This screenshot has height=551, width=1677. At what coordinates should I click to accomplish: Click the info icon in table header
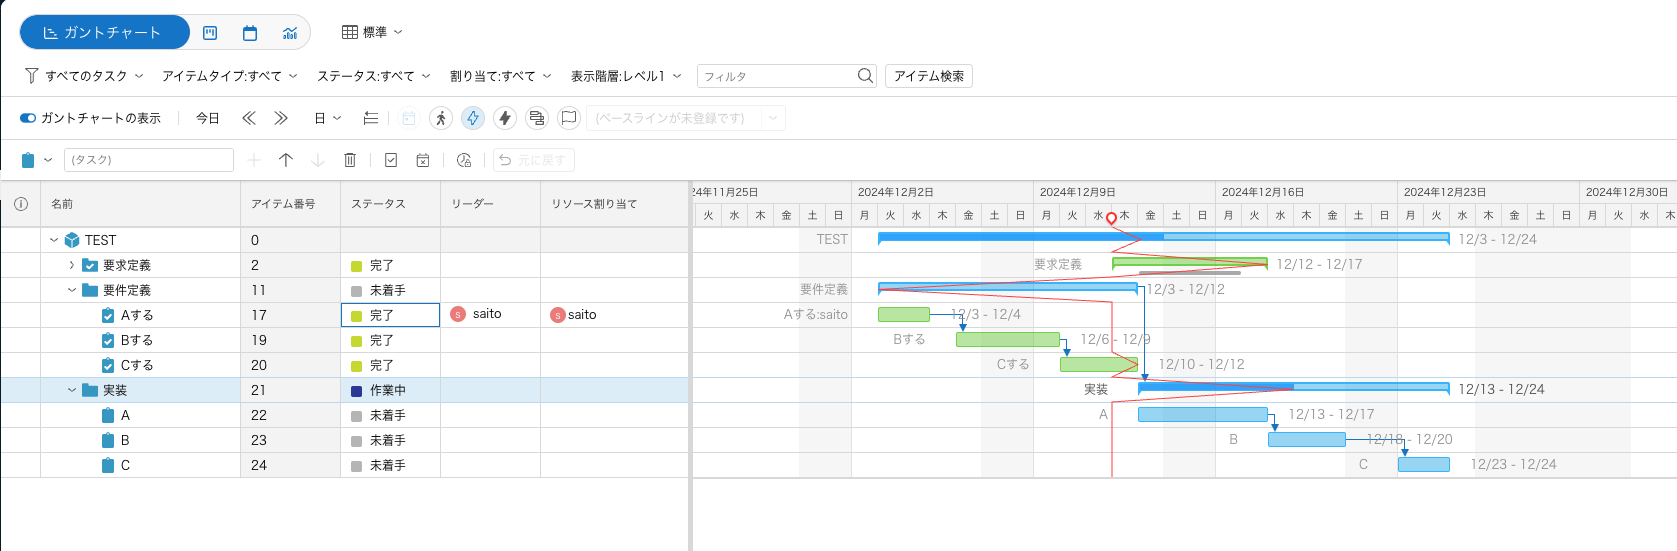(21, 204)
